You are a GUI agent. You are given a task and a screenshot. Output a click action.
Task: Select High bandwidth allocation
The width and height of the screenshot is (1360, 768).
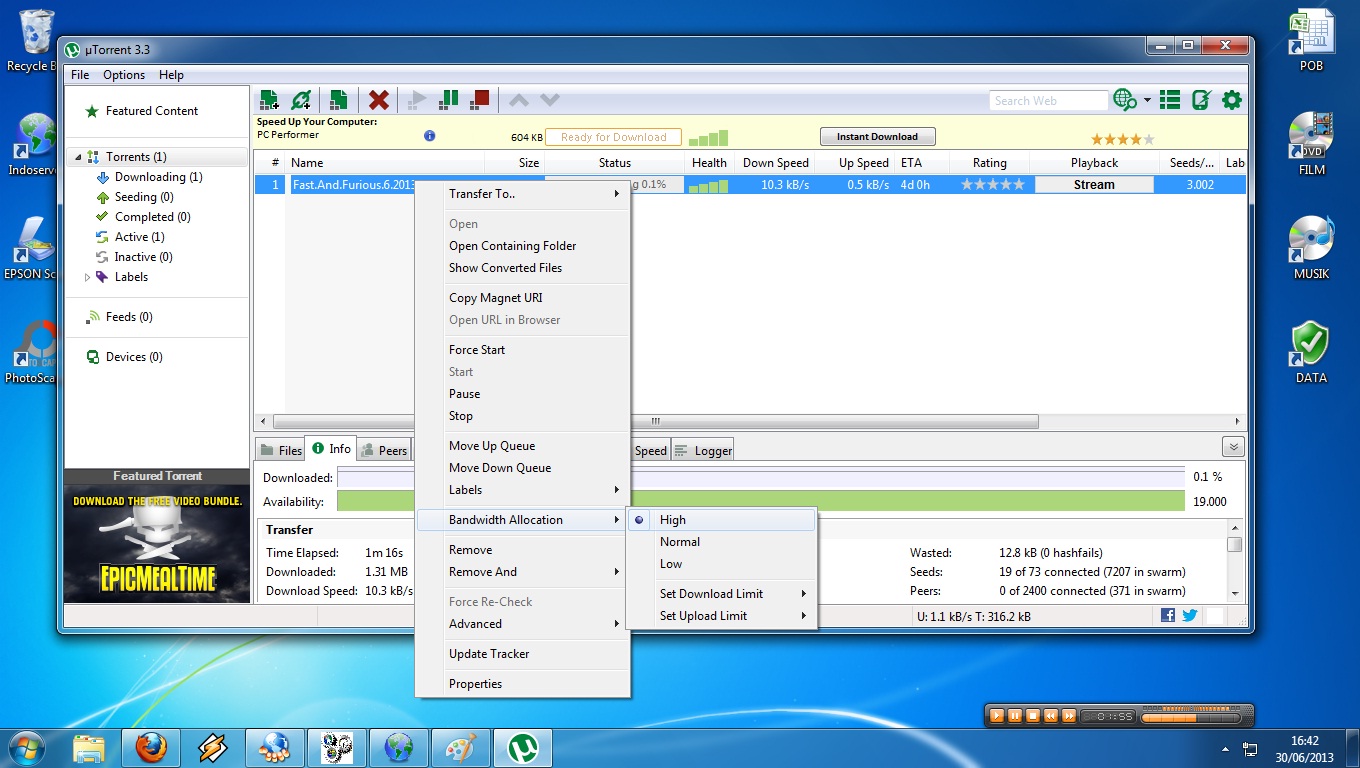tap(722, 520)
